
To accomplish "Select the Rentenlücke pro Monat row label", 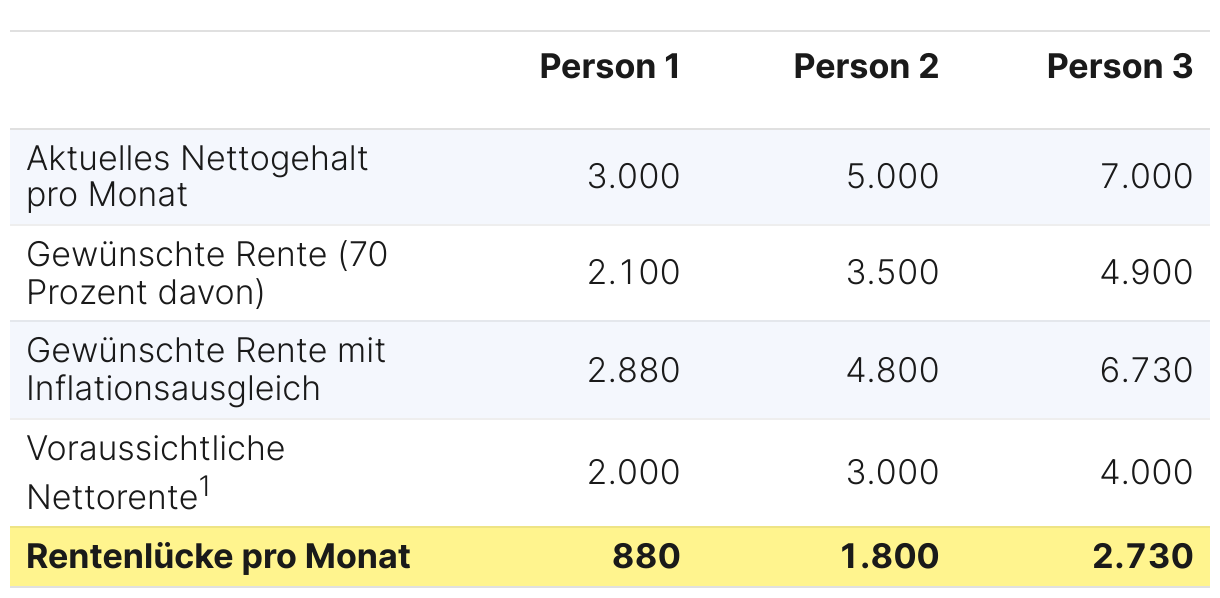I will pos(218,557).
